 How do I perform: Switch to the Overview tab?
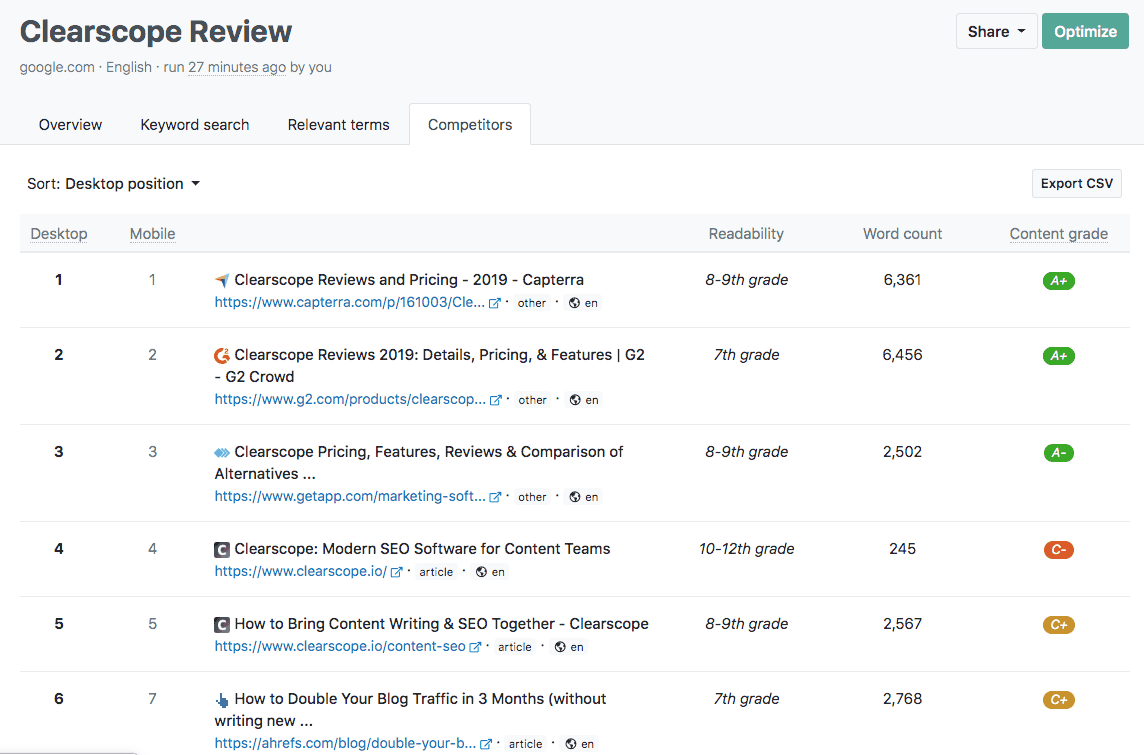(x=70, y=125)
